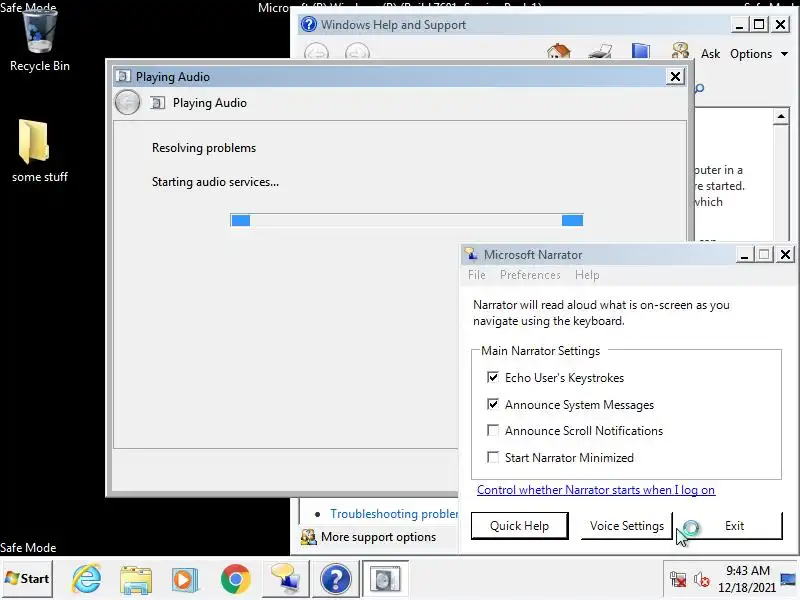Click the Ask person icon in Help toolbar

(680, 51)
